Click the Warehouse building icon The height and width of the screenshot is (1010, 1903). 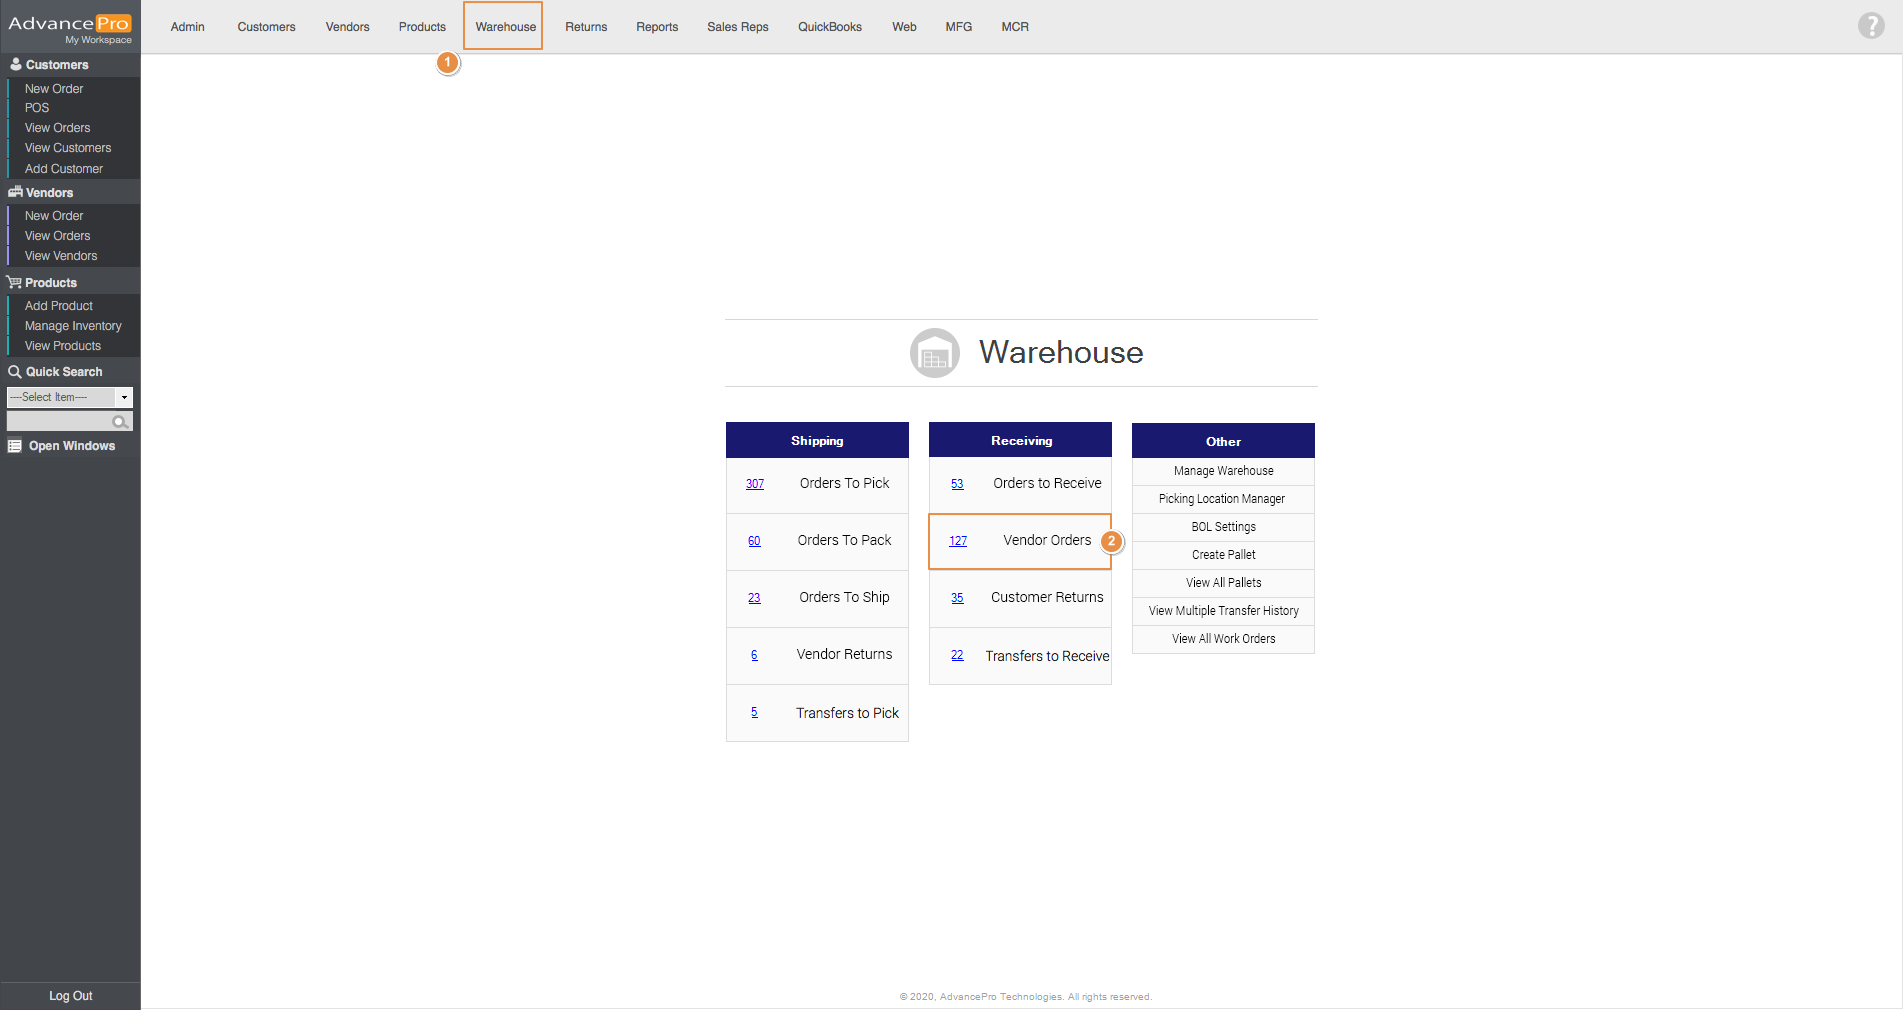[x=934, y=353]
